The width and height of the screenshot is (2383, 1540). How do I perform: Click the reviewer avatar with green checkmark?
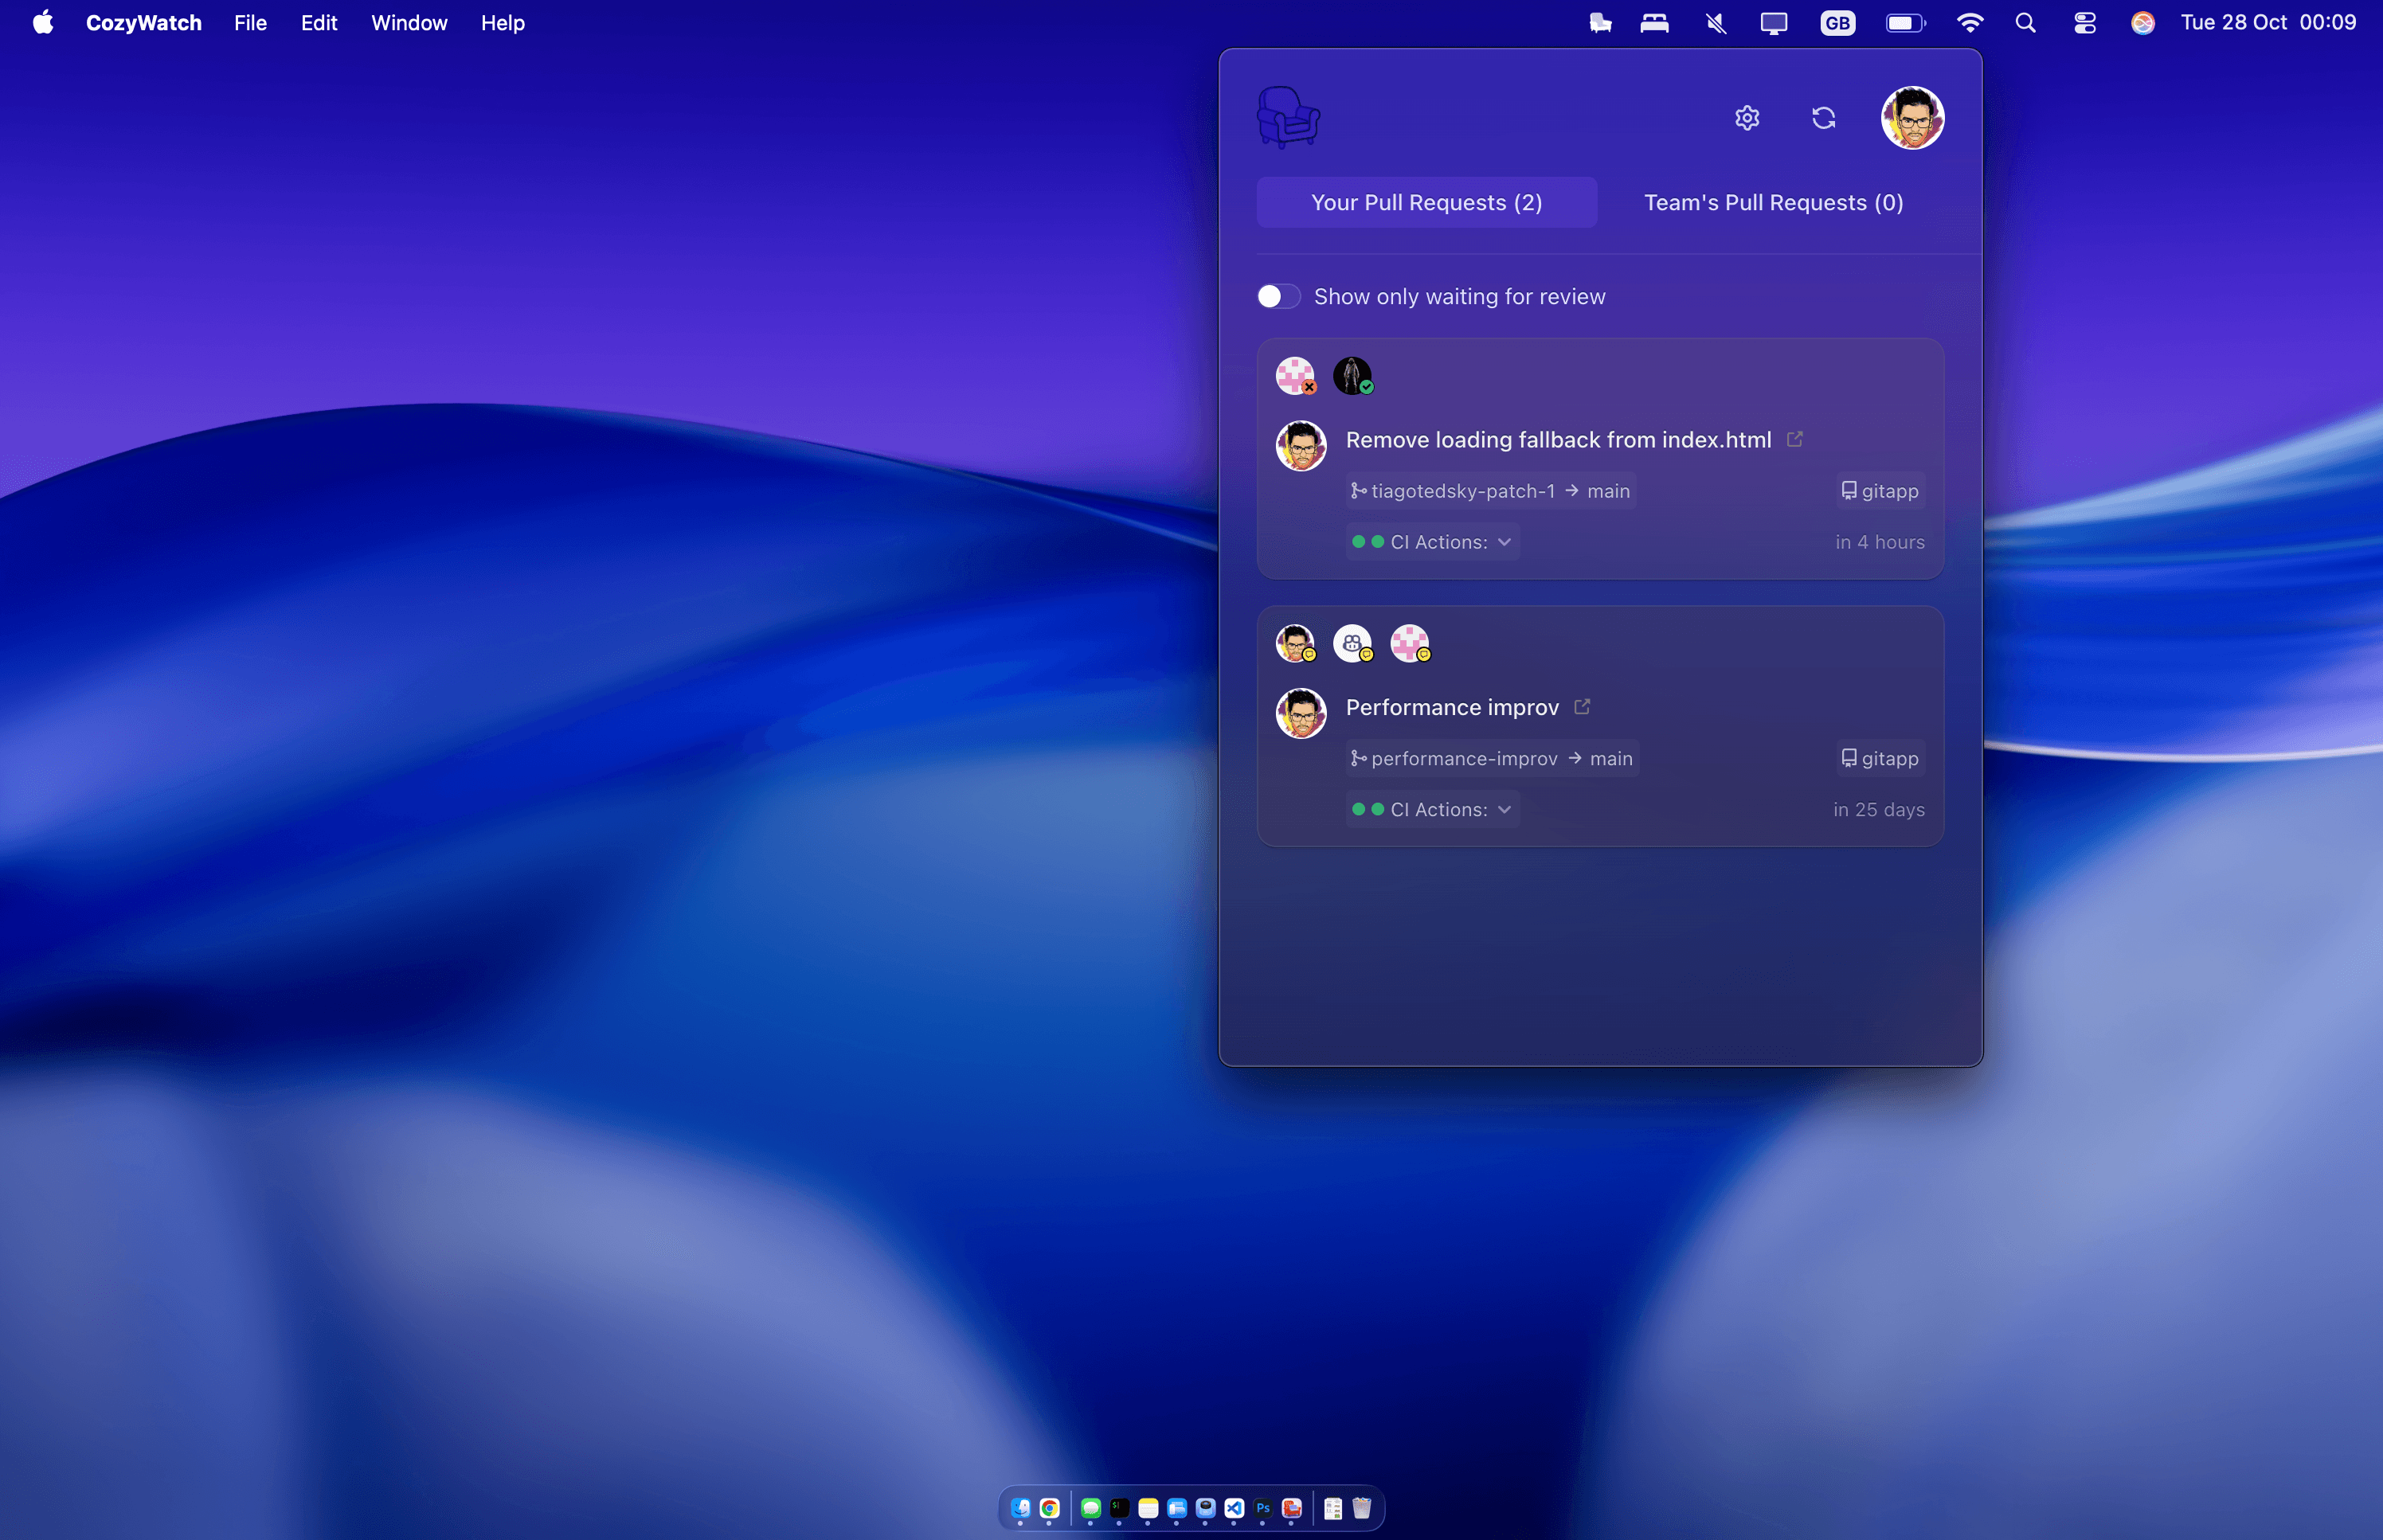(x=1352, y=375)
